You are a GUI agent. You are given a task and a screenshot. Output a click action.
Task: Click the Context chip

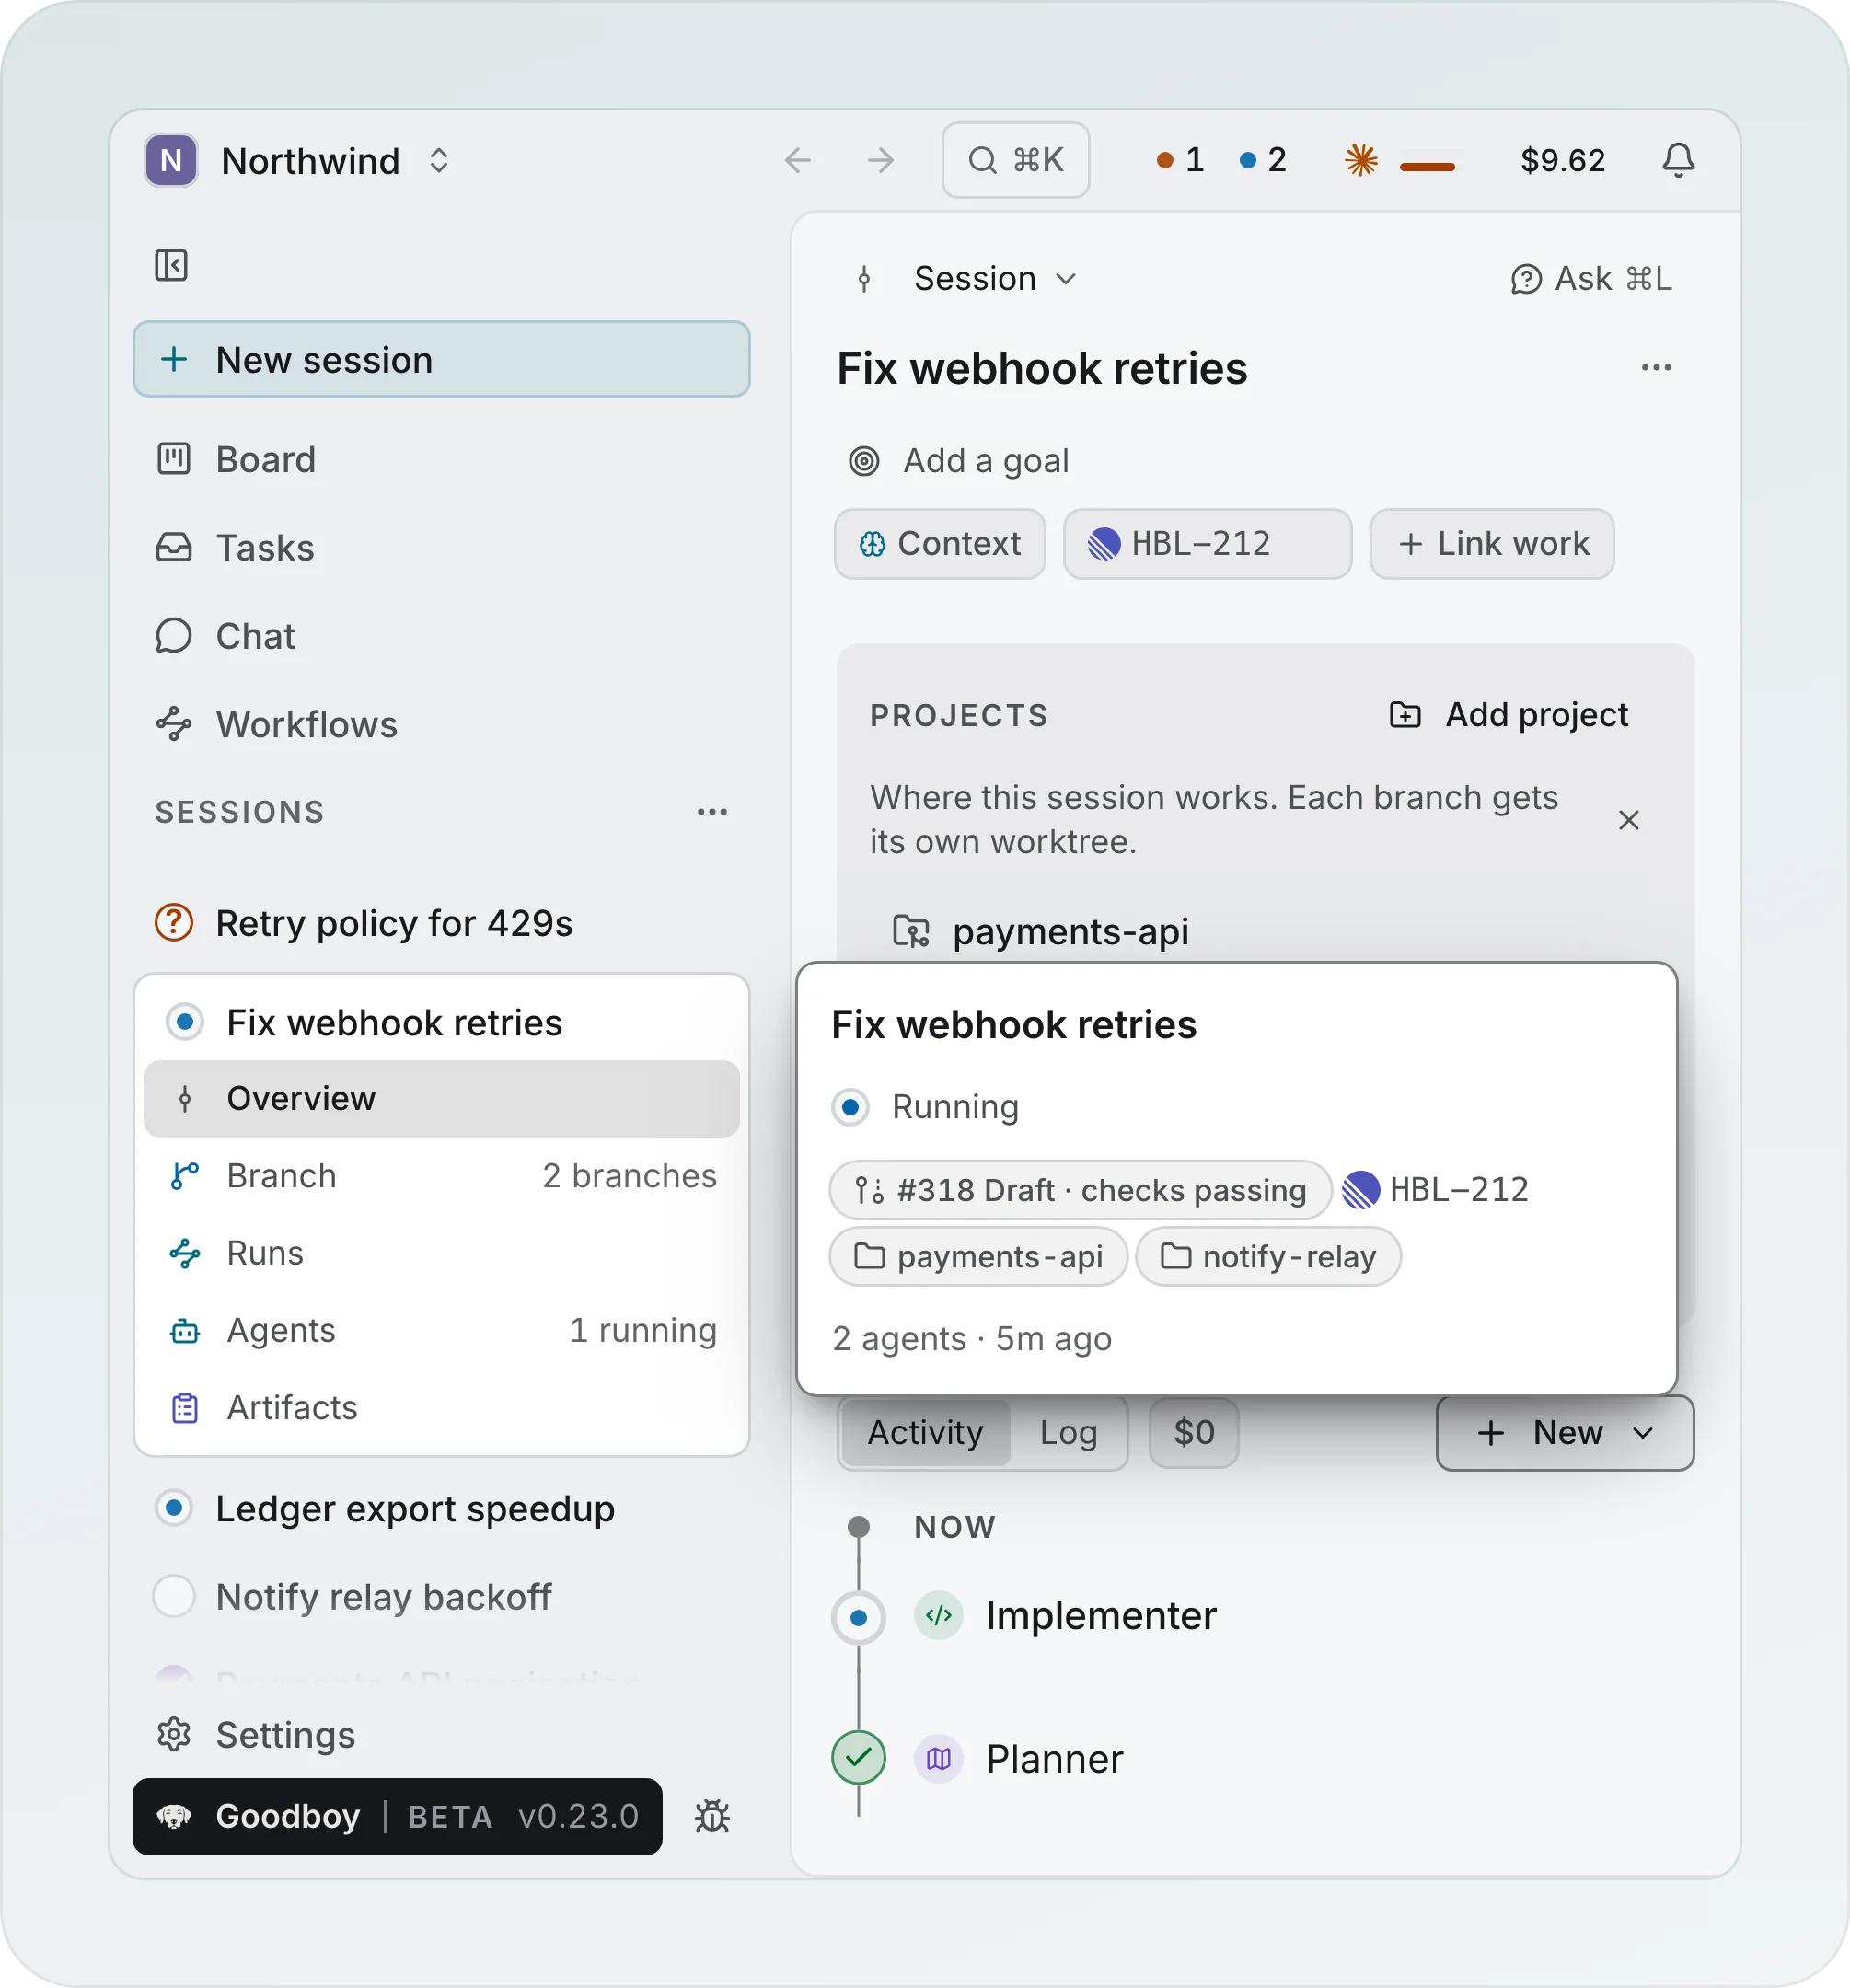click(x=940, y=544)
